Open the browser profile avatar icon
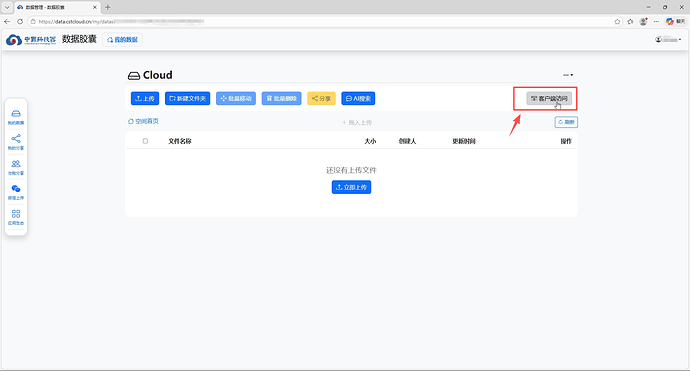 click(643, 21)
